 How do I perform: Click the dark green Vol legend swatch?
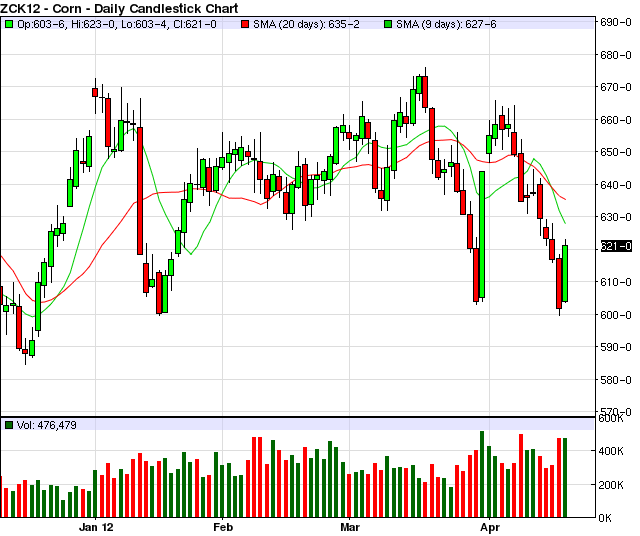point(9,425)
